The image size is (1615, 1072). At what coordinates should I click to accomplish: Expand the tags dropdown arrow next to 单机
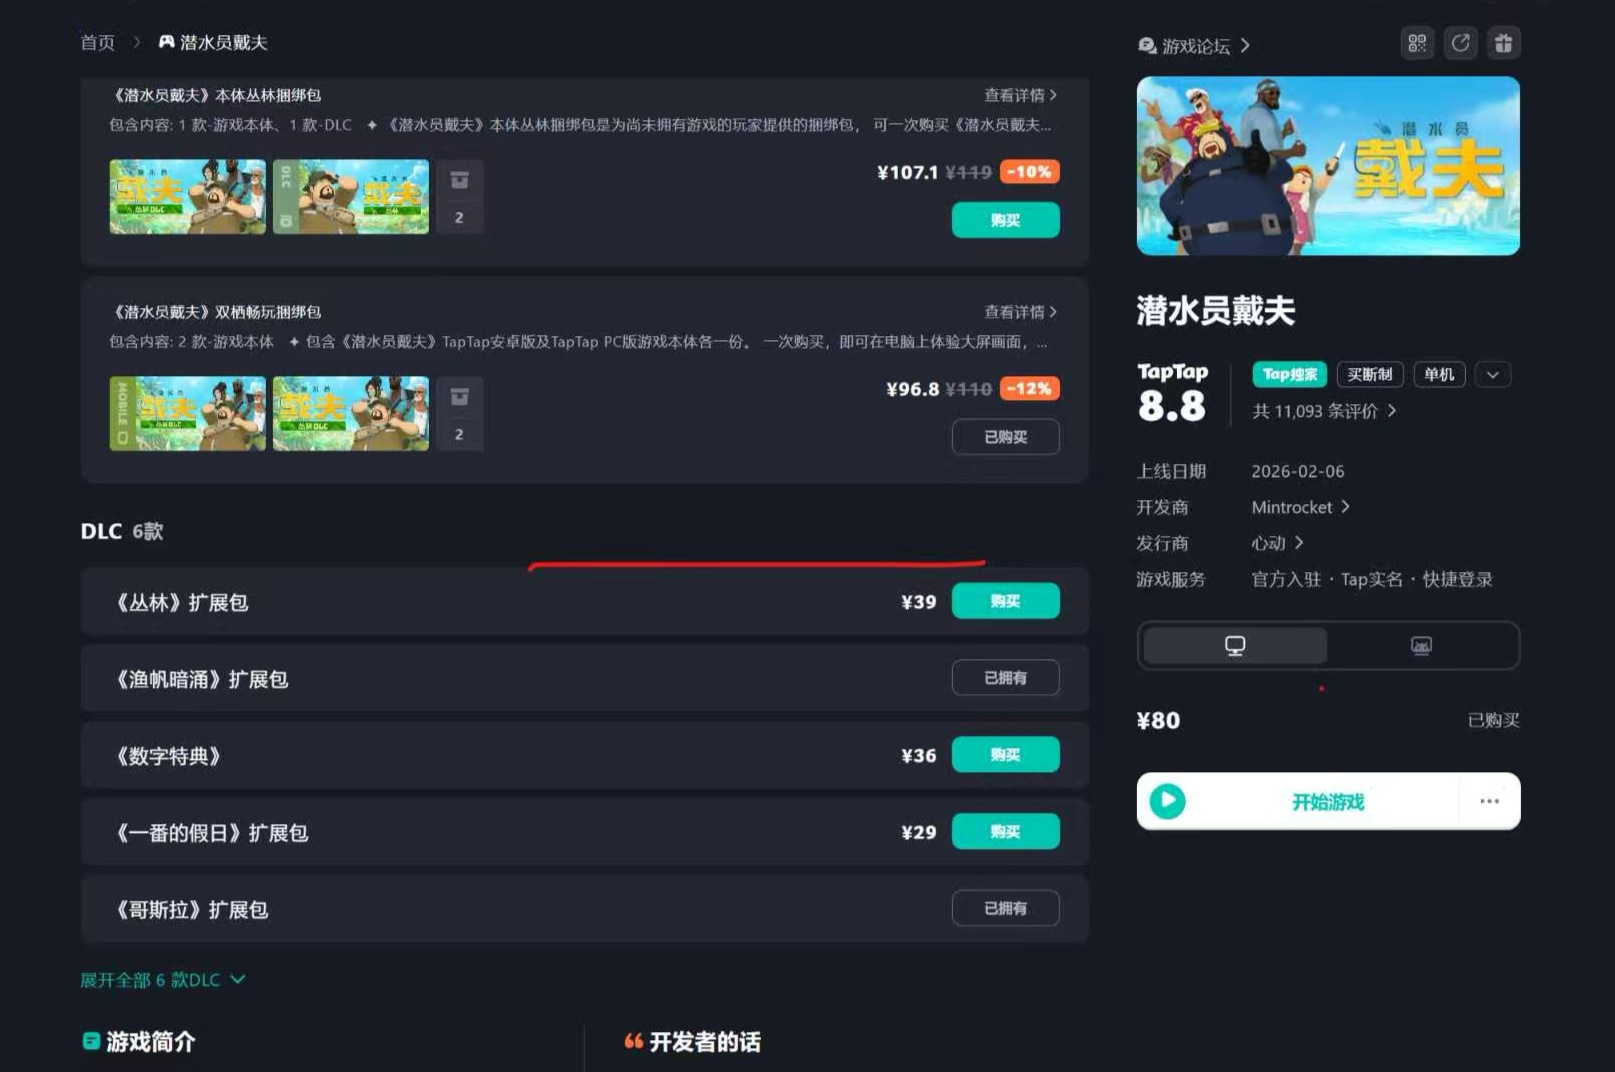tap(1493, 375)
